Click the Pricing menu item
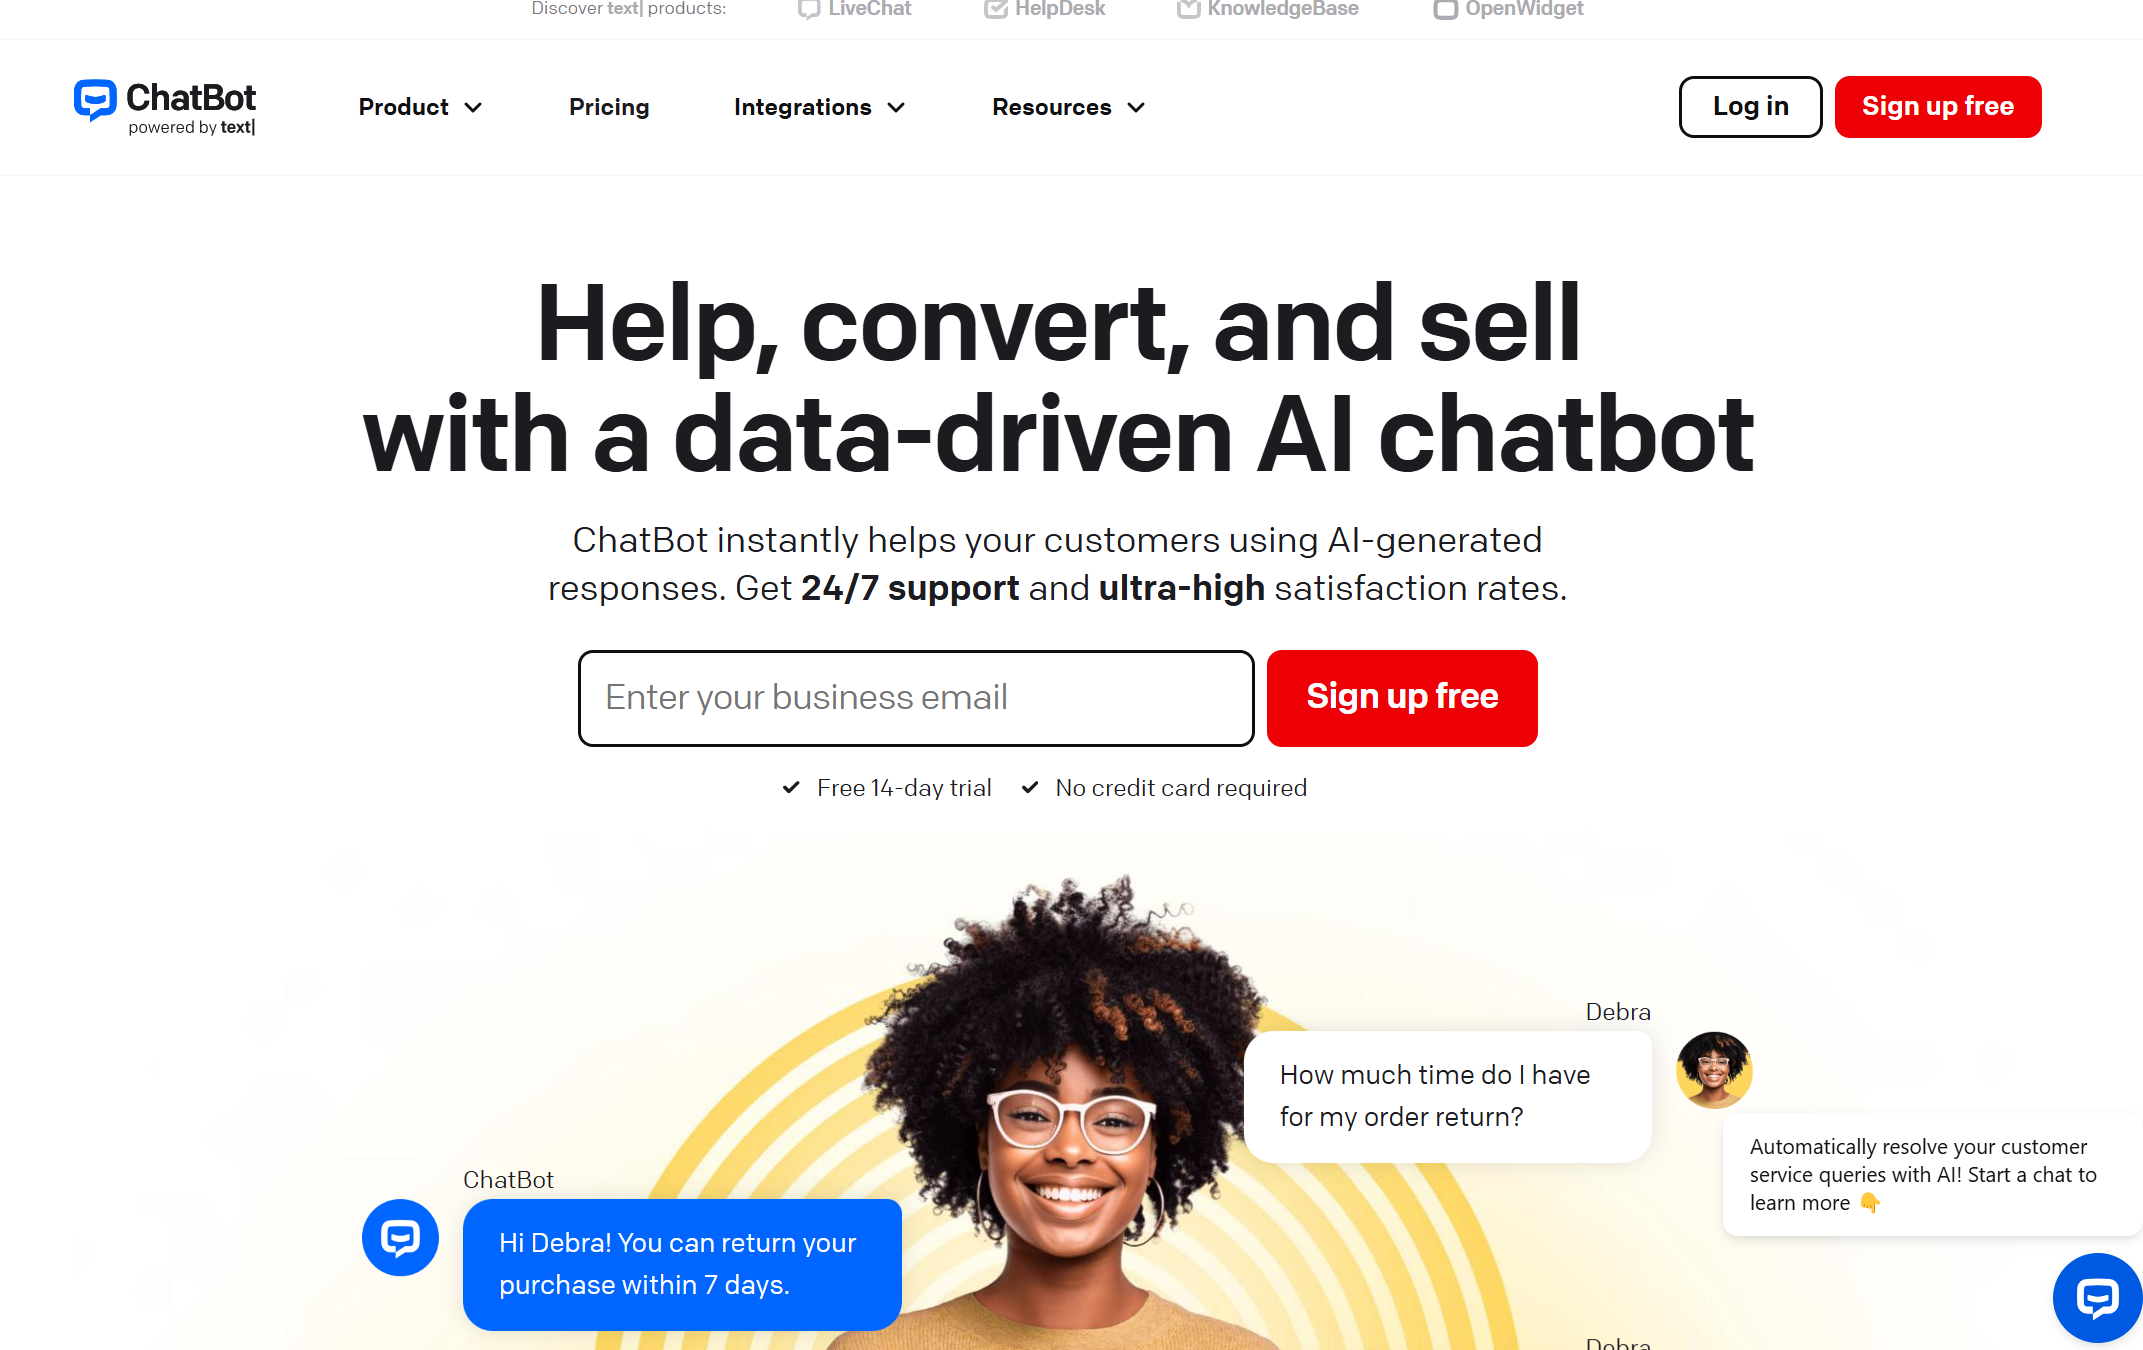Viewport: 2143px width, 1350px height. (608, 107)
